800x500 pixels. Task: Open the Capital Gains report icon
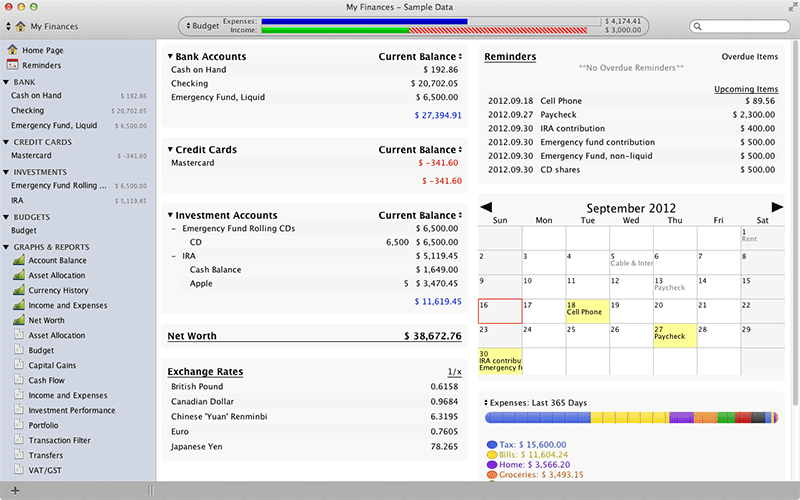[19, 366]
